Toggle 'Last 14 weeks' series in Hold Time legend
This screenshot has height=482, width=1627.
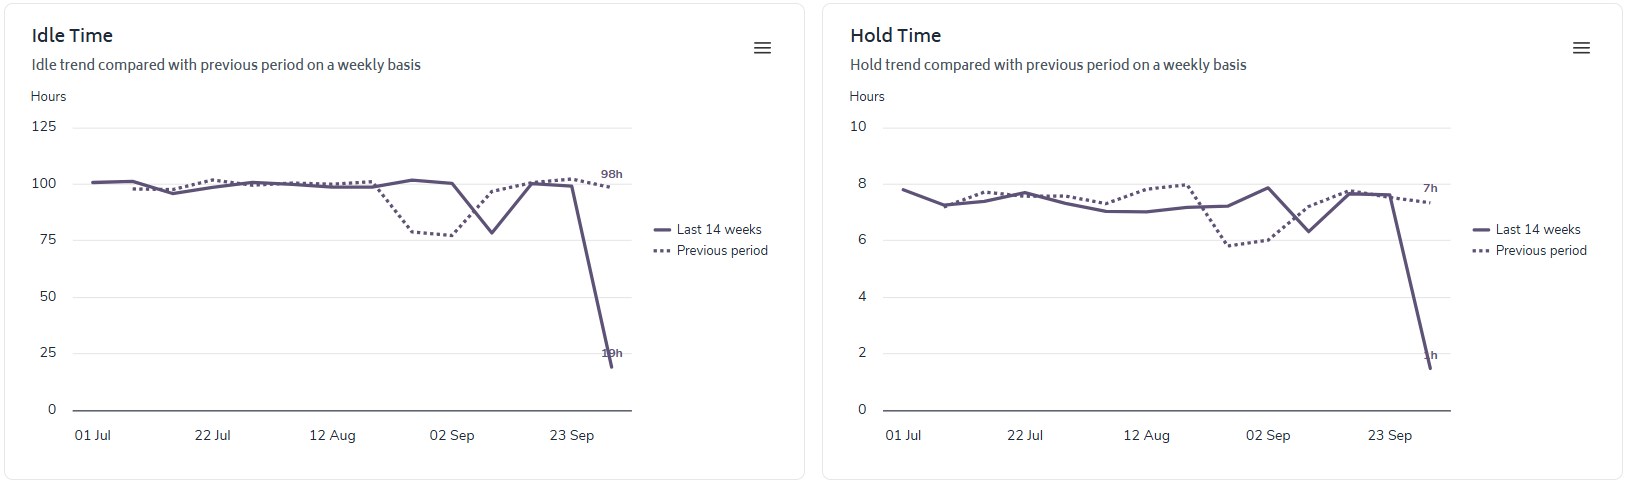point(1537,230)
